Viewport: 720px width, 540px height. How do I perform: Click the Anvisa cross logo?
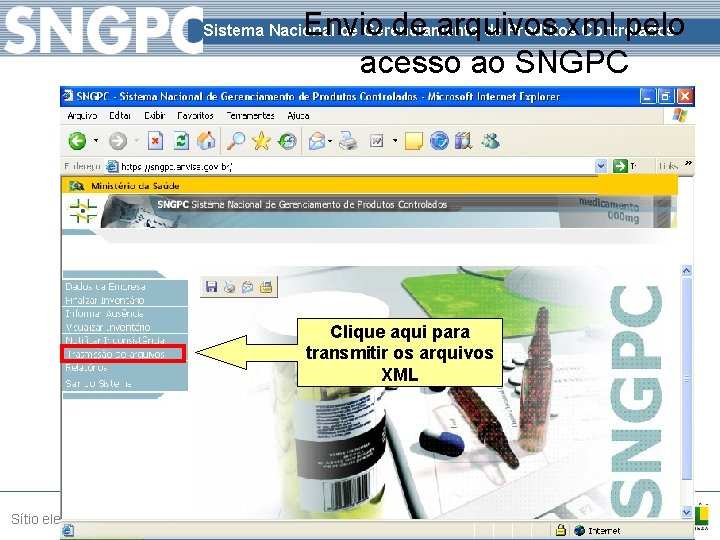pos(83,211)
